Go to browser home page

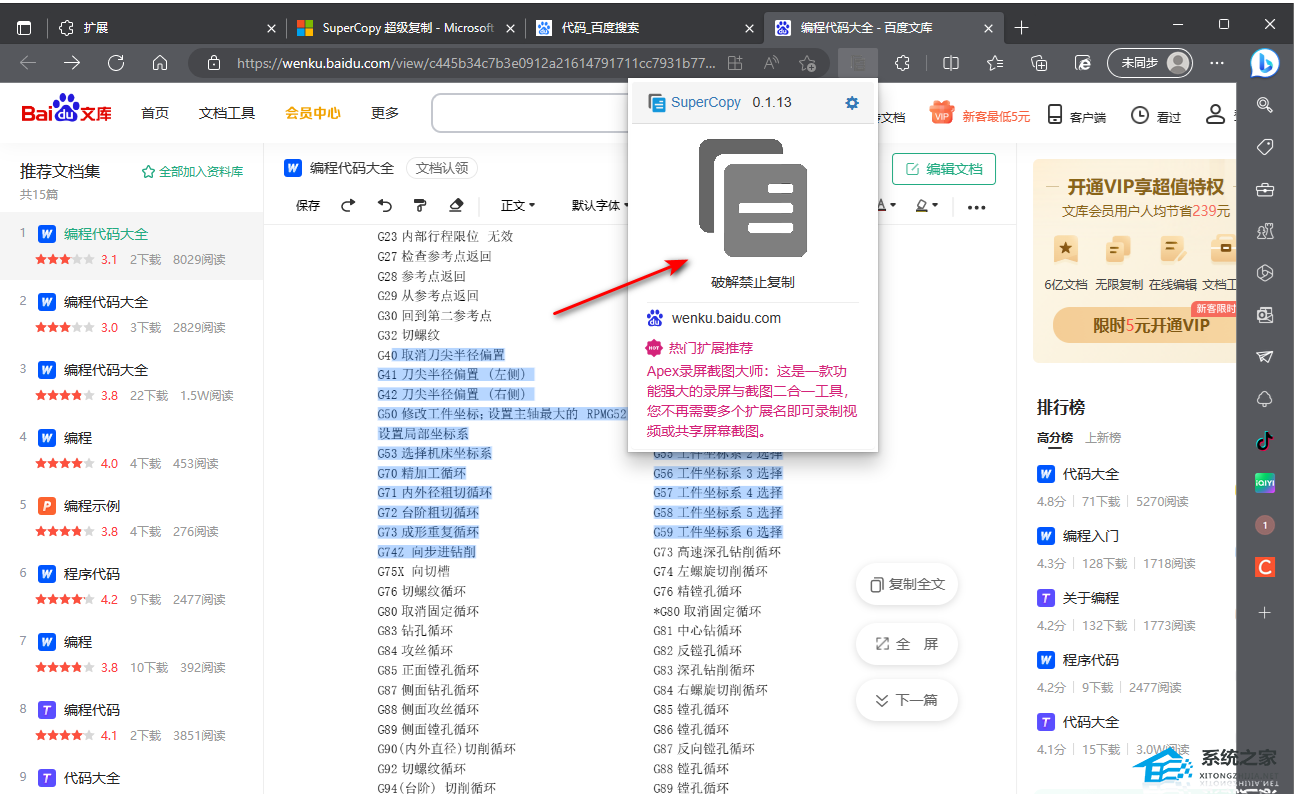coord(160,63)
